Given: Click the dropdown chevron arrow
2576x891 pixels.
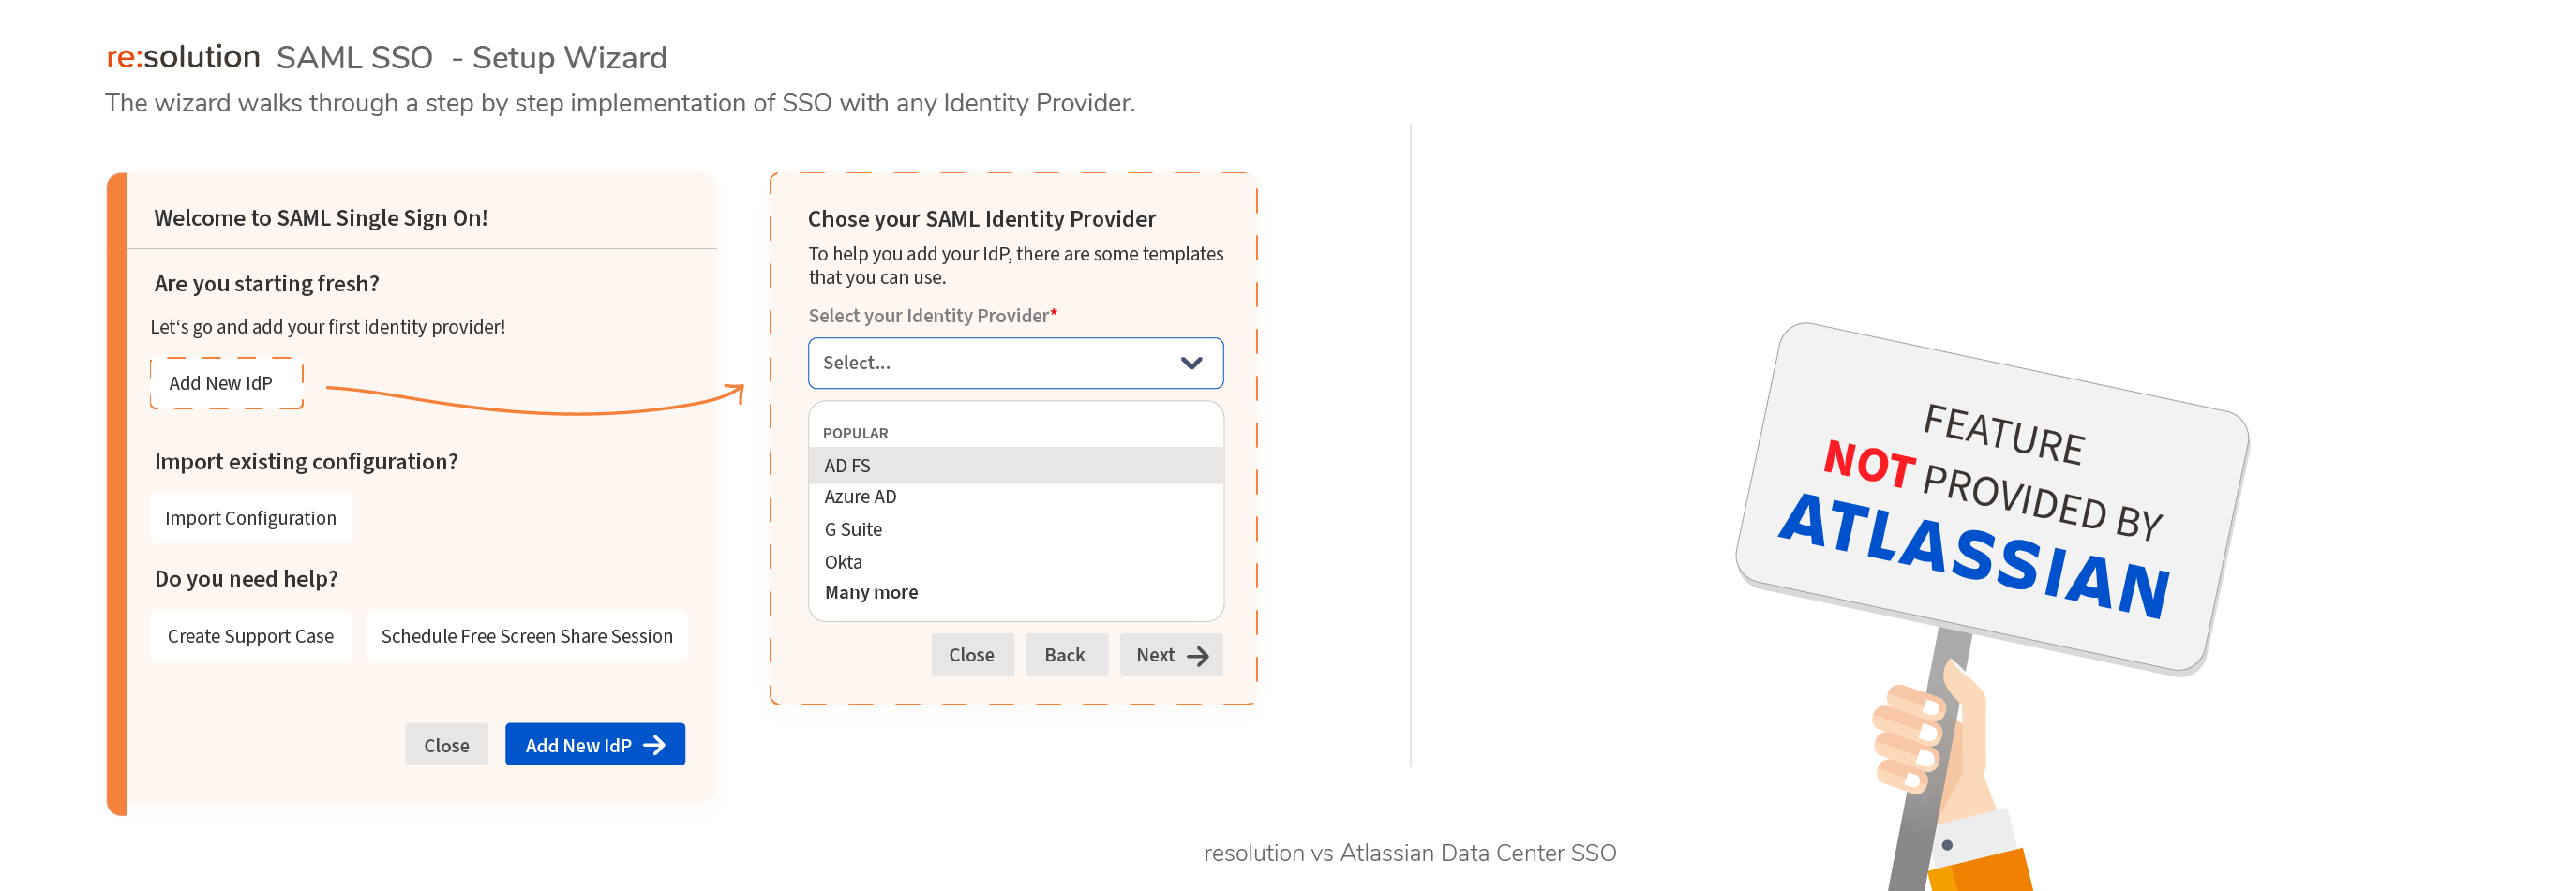Looking at the screenshot, I should (1191, 363).
